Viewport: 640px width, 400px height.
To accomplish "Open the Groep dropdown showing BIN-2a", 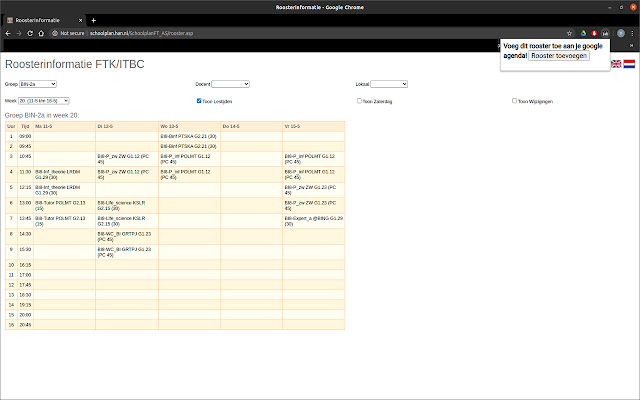I will (38, 84).
